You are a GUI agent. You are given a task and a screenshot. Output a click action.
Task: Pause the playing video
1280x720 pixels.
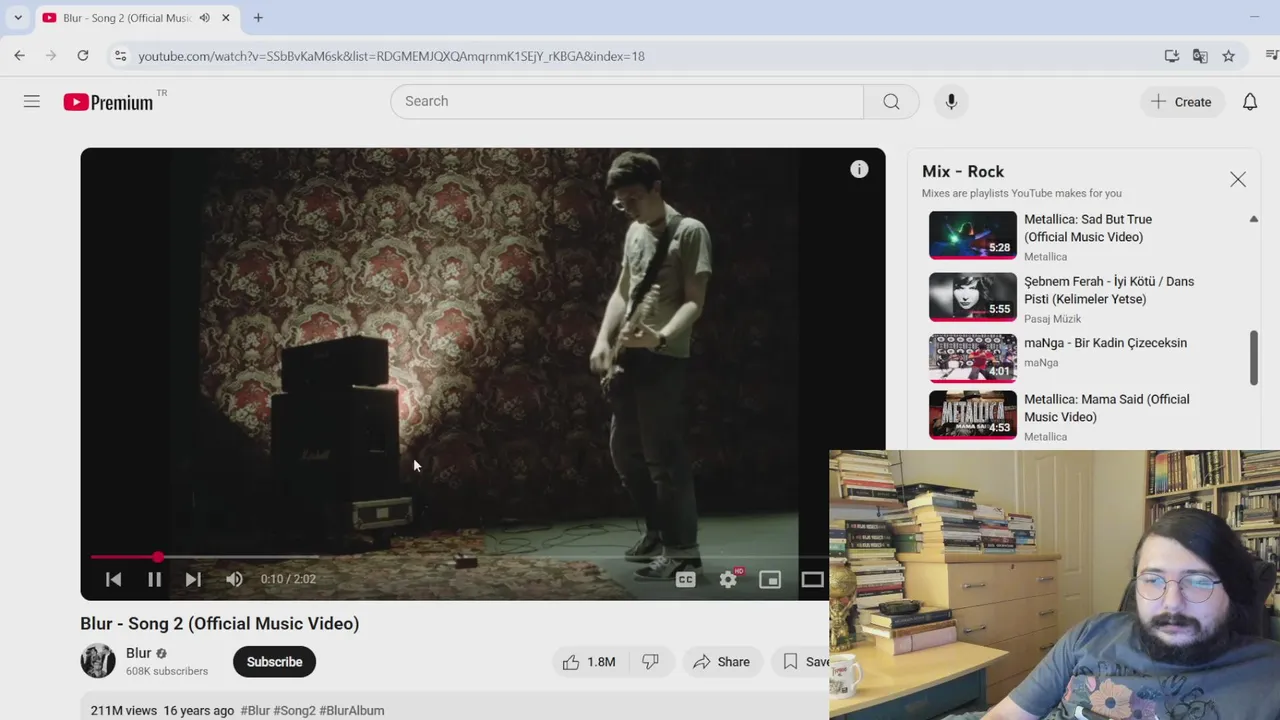(154, 579)
